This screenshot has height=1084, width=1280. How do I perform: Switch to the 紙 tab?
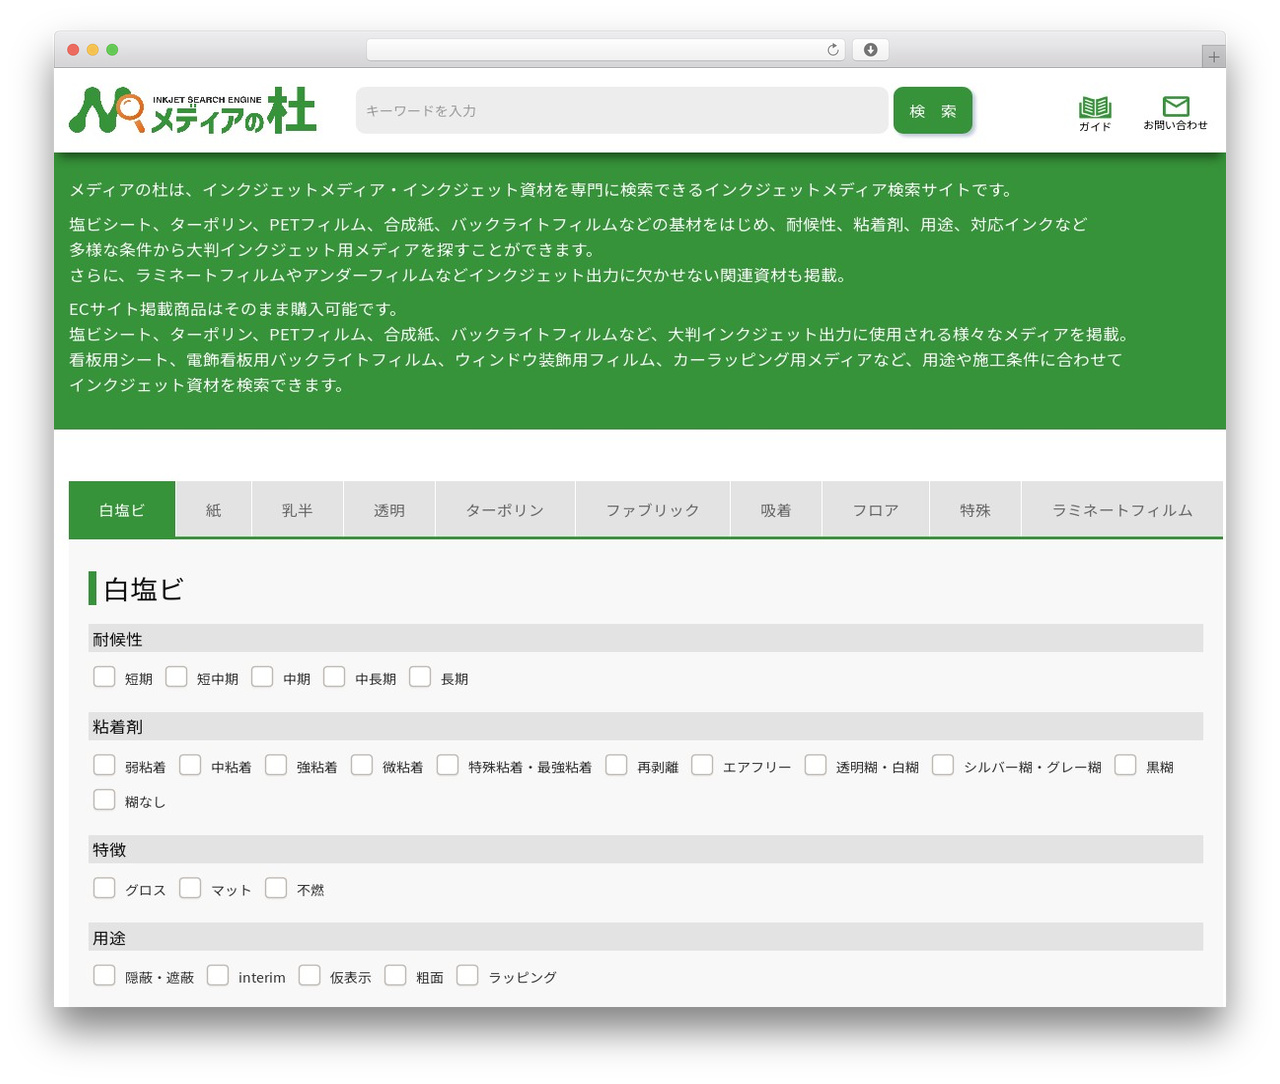(214, 510)
